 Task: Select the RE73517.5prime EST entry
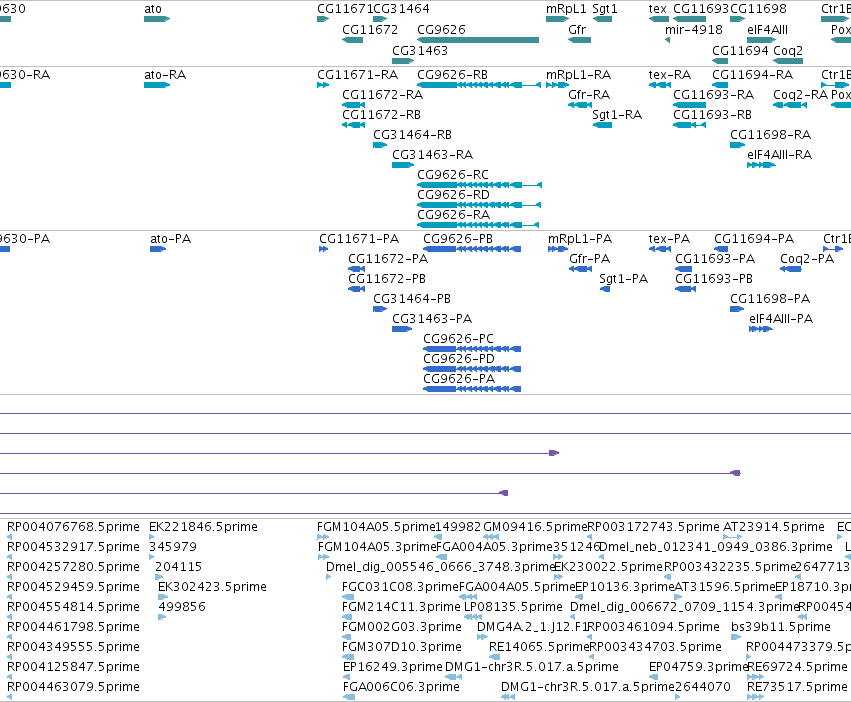pos(797,687)
